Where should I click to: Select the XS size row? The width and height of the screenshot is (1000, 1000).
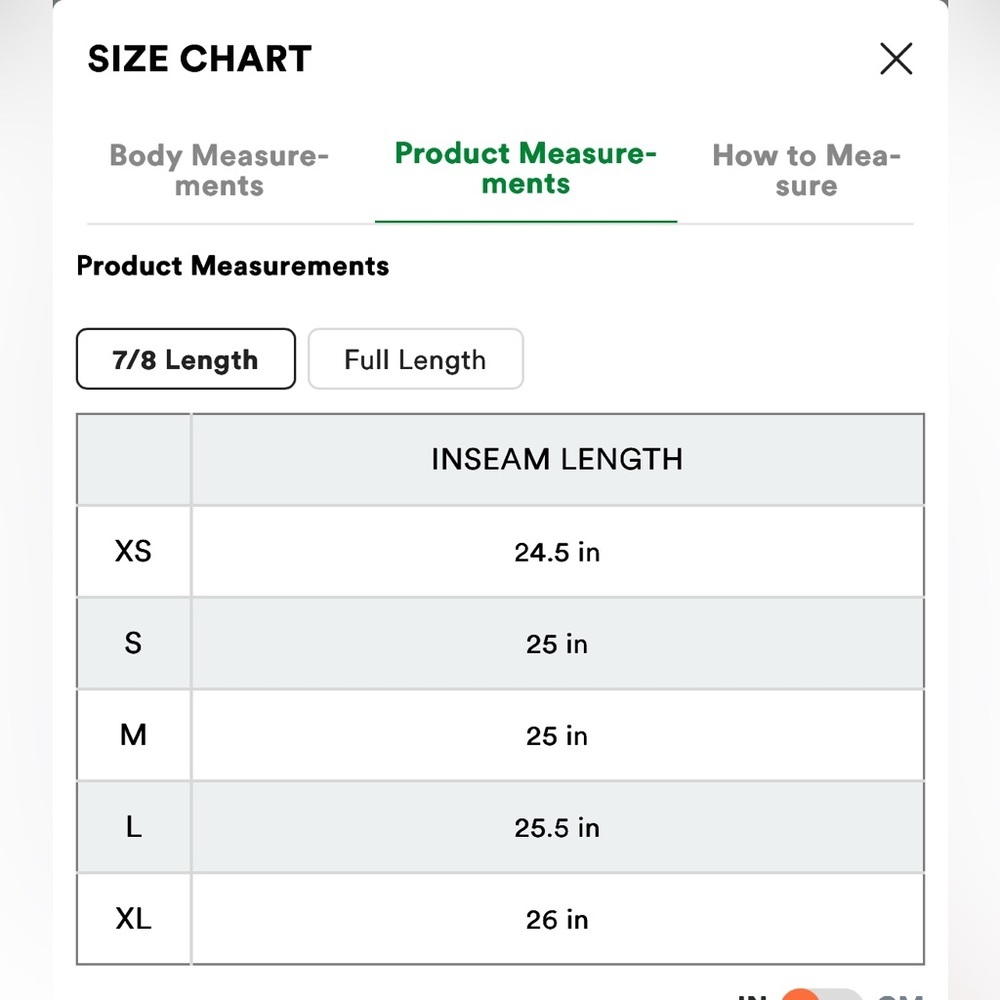pyautogui.click(x=133, y=551)
